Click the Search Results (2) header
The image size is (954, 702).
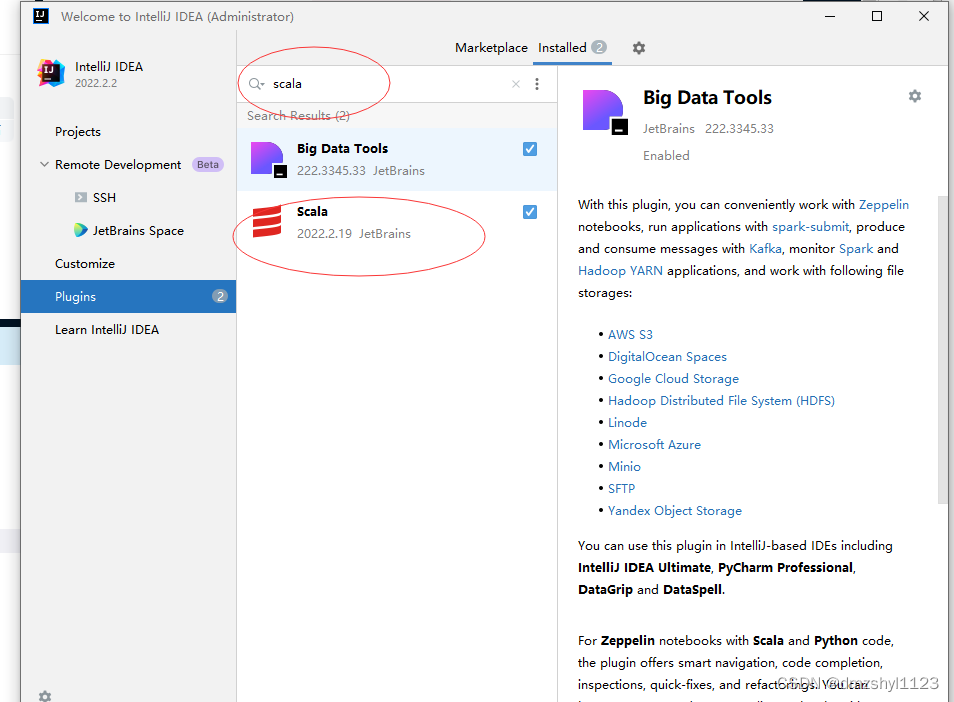[298, 116]
